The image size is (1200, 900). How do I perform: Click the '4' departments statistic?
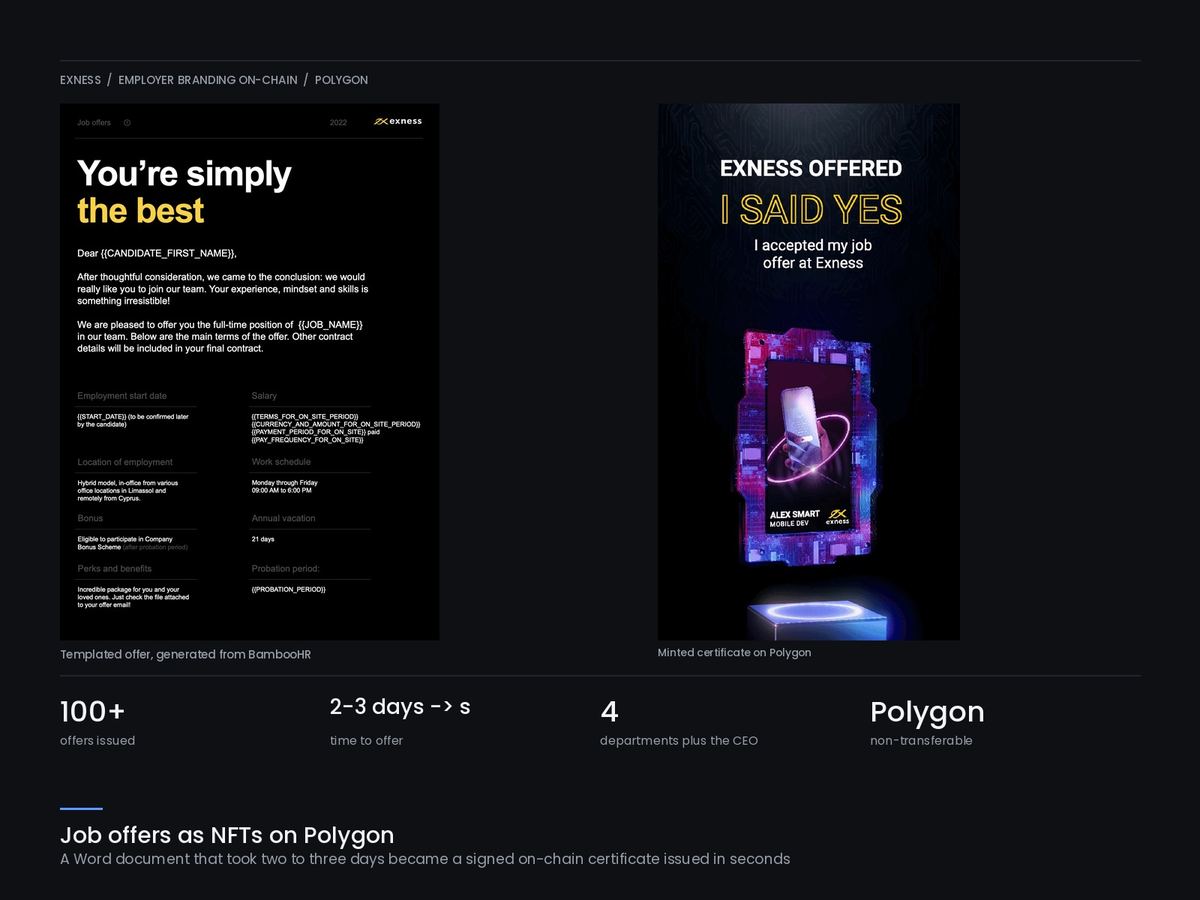pos(609,712)
